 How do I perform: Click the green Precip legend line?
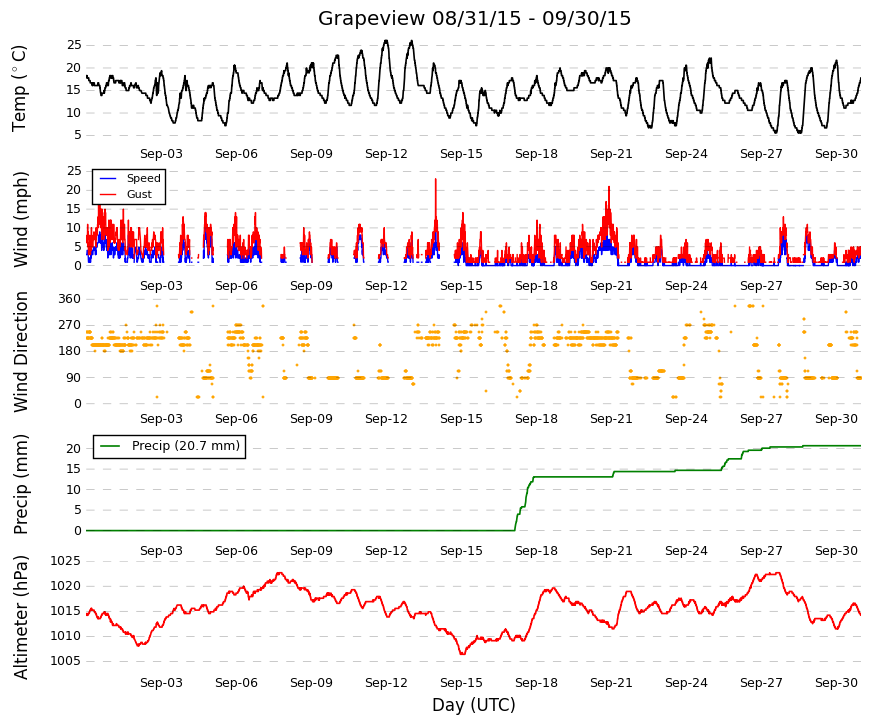[x=111, y=446]
